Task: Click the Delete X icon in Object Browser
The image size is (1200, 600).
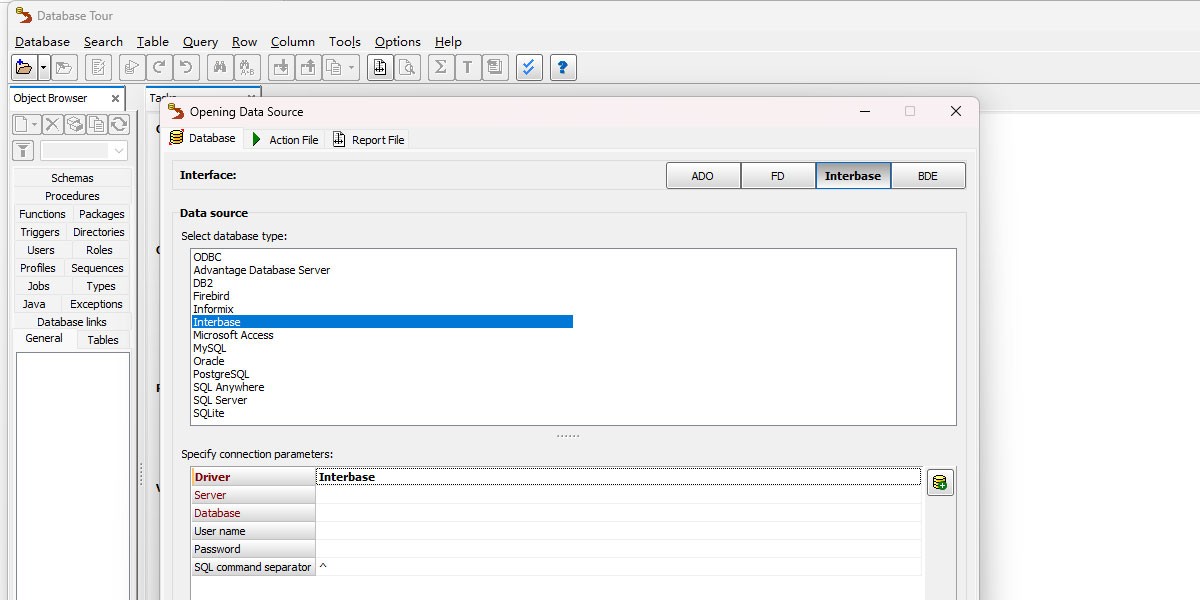Action: point(52,124)
